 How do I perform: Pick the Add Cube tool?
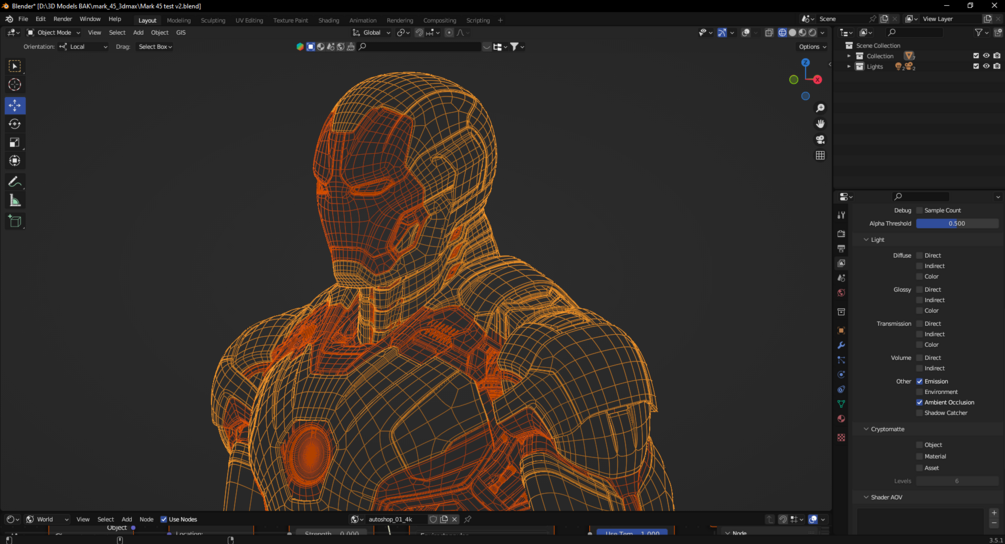tap(15, 222)
